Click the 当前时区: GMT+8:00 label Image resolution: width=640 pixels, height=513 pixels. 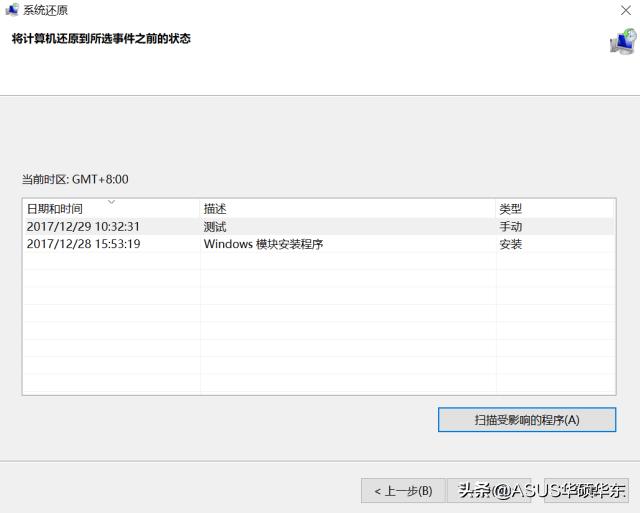click(x=75, y=179)
